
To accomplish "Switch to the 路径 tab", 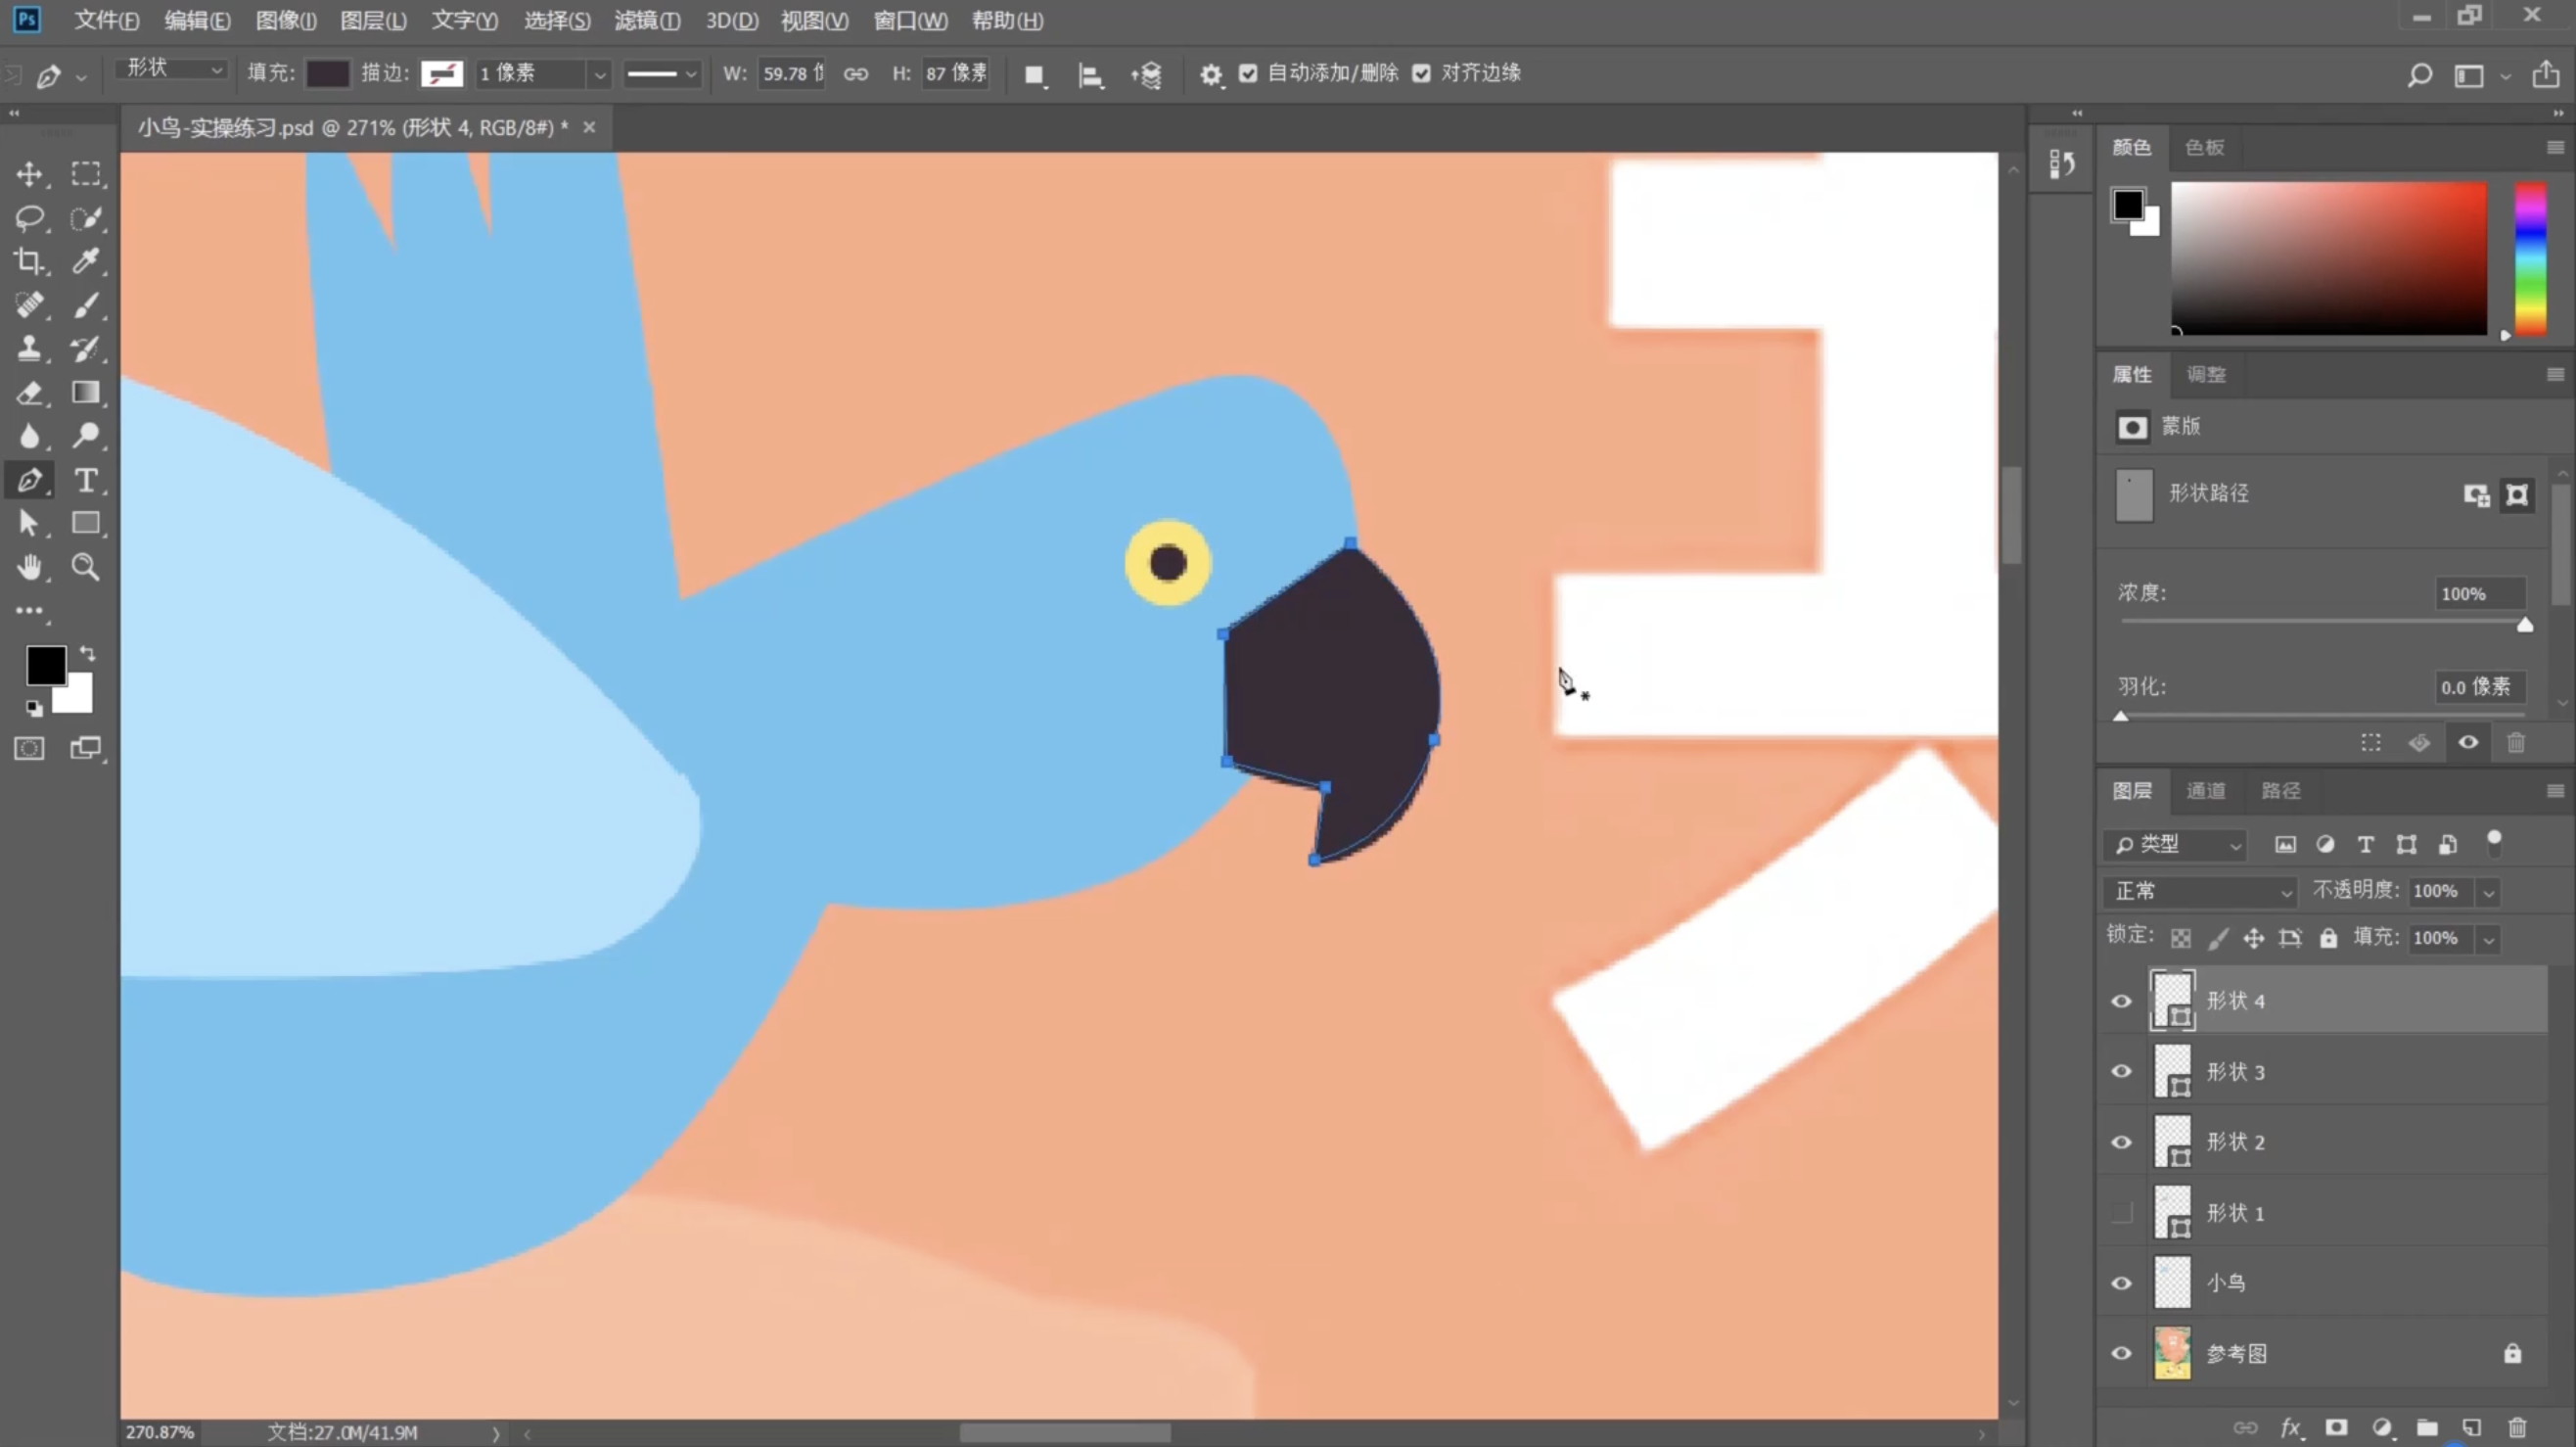I will tap(2280, 791).
